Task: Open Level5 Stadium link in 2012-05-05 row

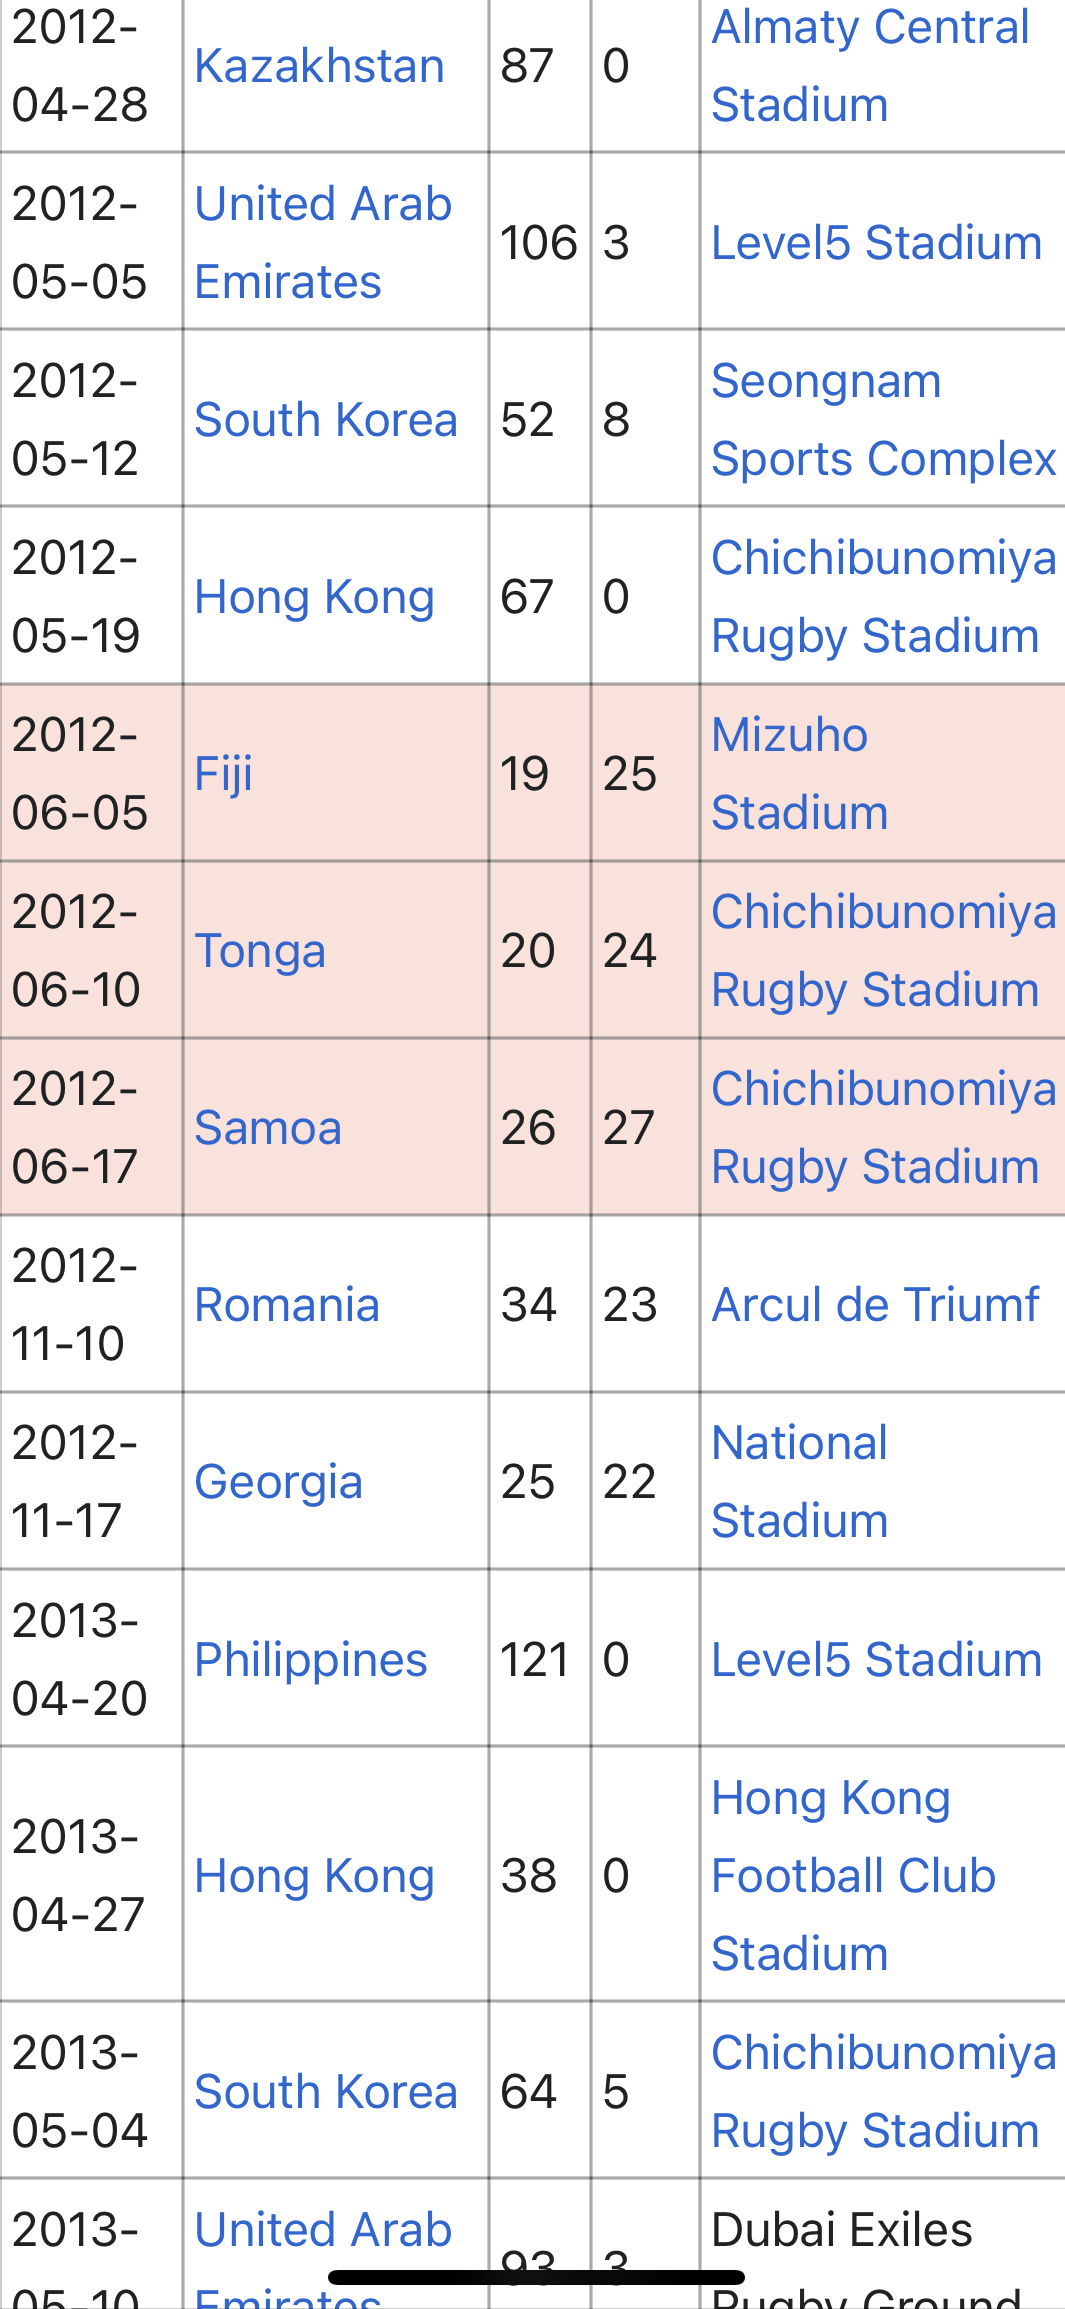Action: pyautogui.click(x=877, y=243)
